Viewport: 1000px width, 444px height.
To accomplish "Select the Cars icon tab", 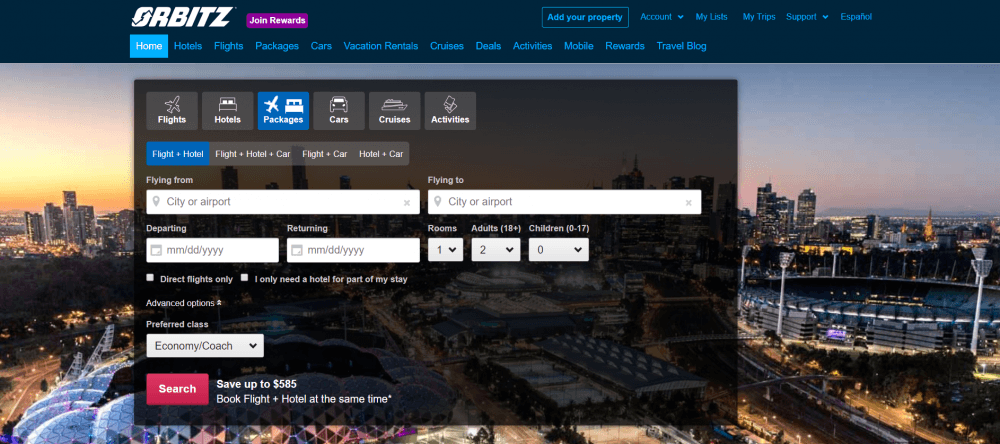I will 339,110.
